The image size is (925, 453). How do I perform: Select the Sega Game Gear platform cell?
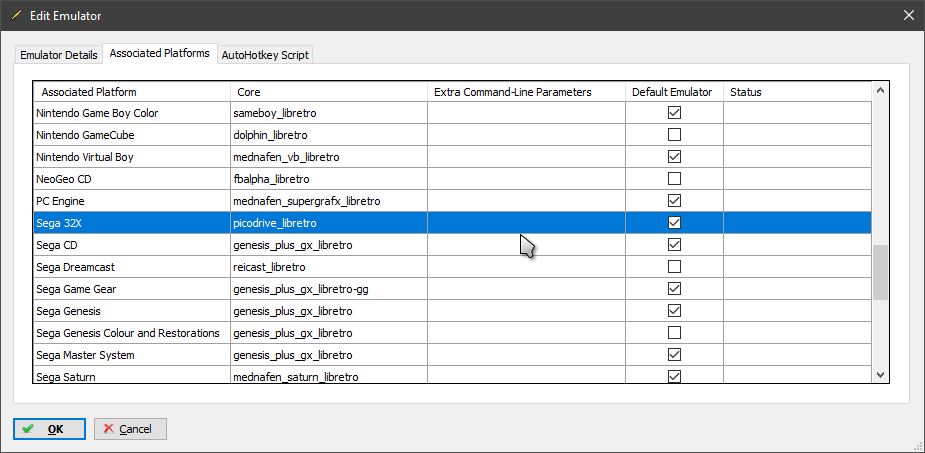click(x=132, y=289)
